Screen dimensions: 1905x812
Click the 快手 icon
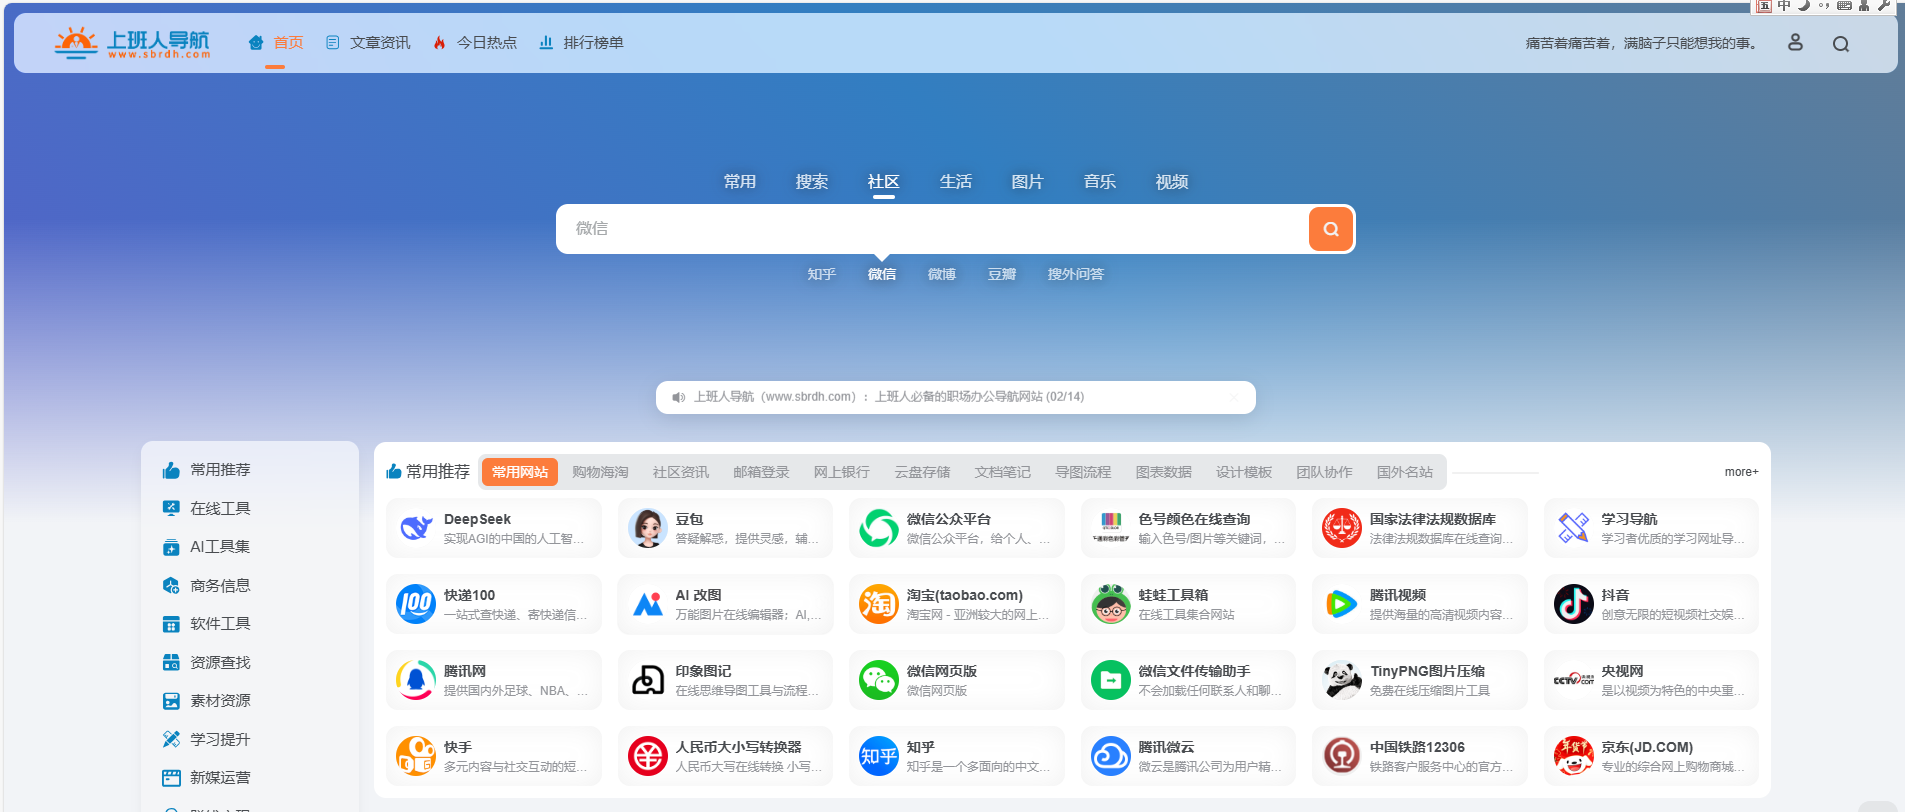click(x=416, y=756)
